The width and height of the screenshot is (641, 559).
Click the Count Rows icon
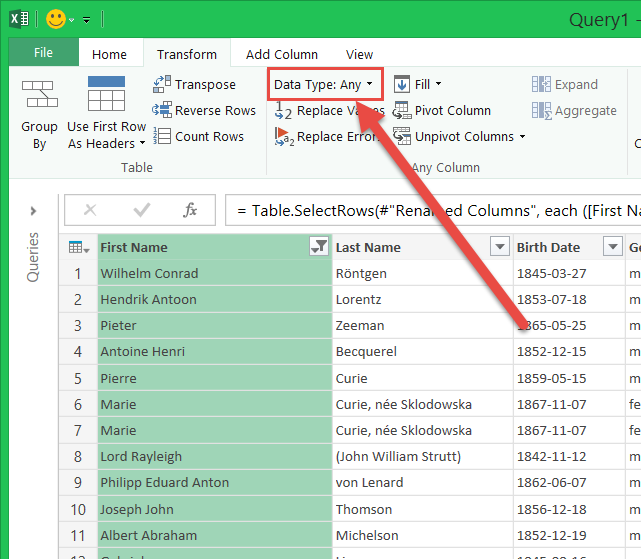(162, 136)
